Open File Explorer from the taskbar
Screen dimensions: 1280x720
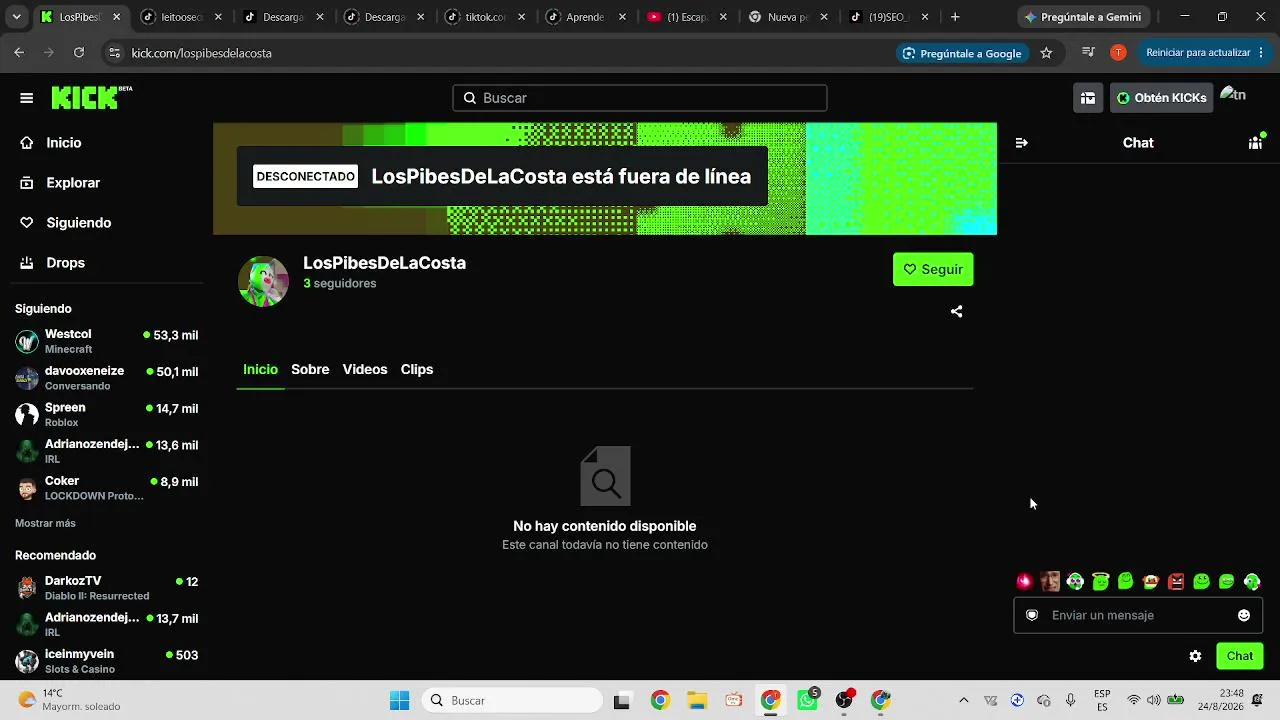click(x=696, y=700)
